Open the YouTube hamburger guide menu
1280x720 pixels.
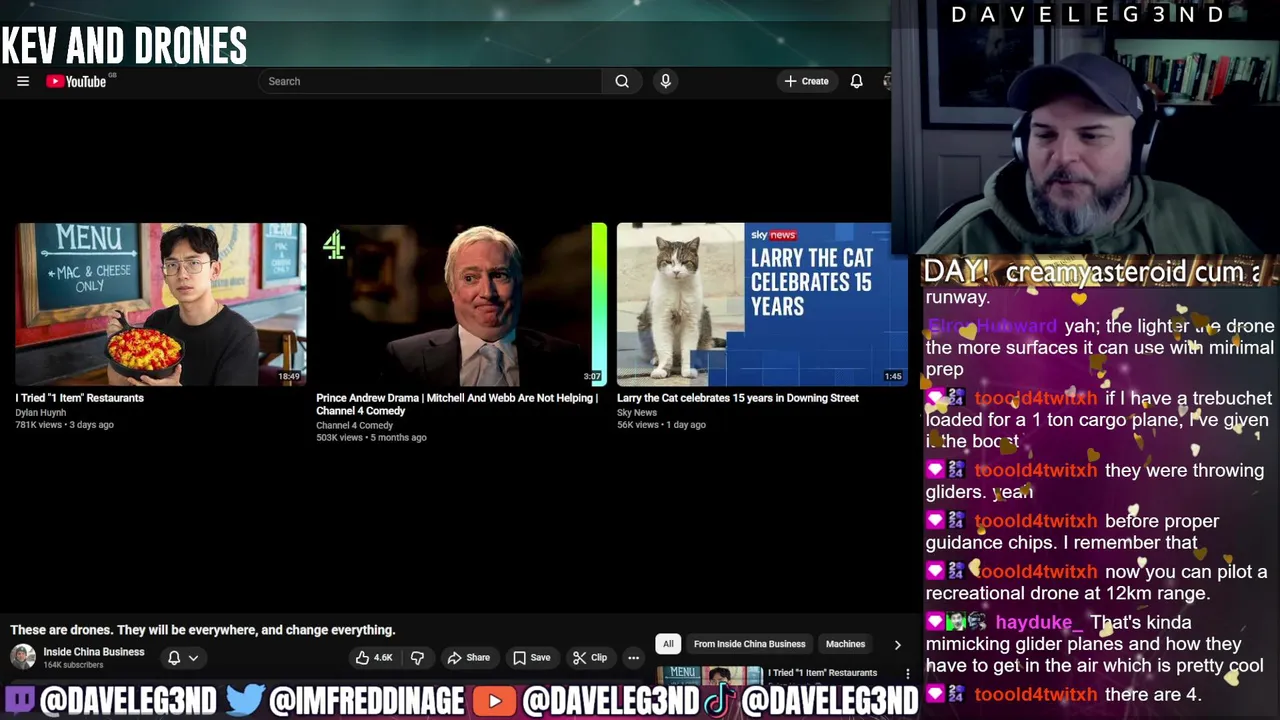pos(23,81)
